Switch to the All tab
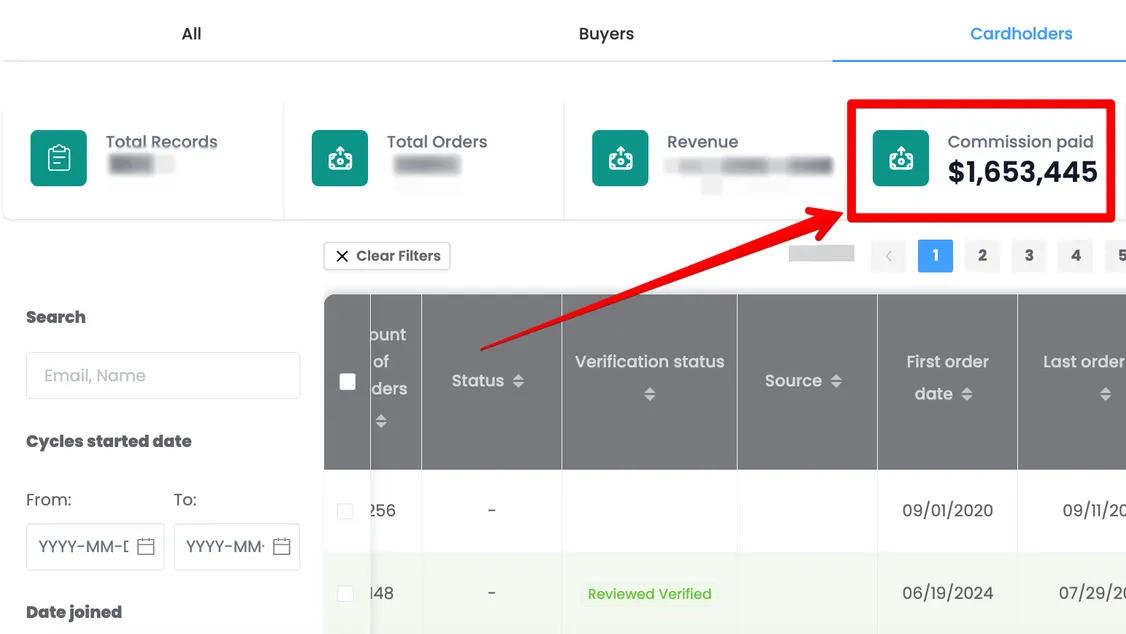The height and width of the screenshot is (634, 1126). tap(191, 34)
